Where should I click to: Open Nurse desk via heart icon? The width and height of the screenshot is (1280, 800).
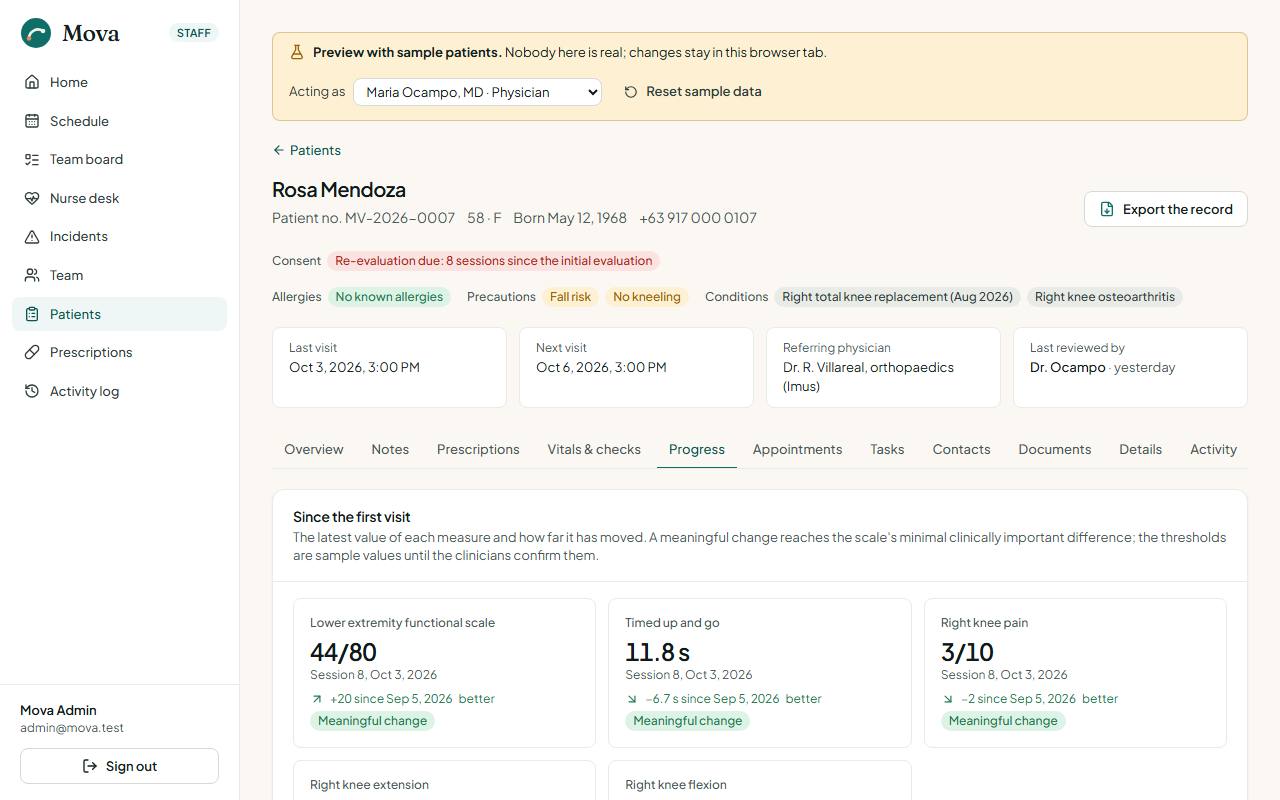click(x=32, y=198)
